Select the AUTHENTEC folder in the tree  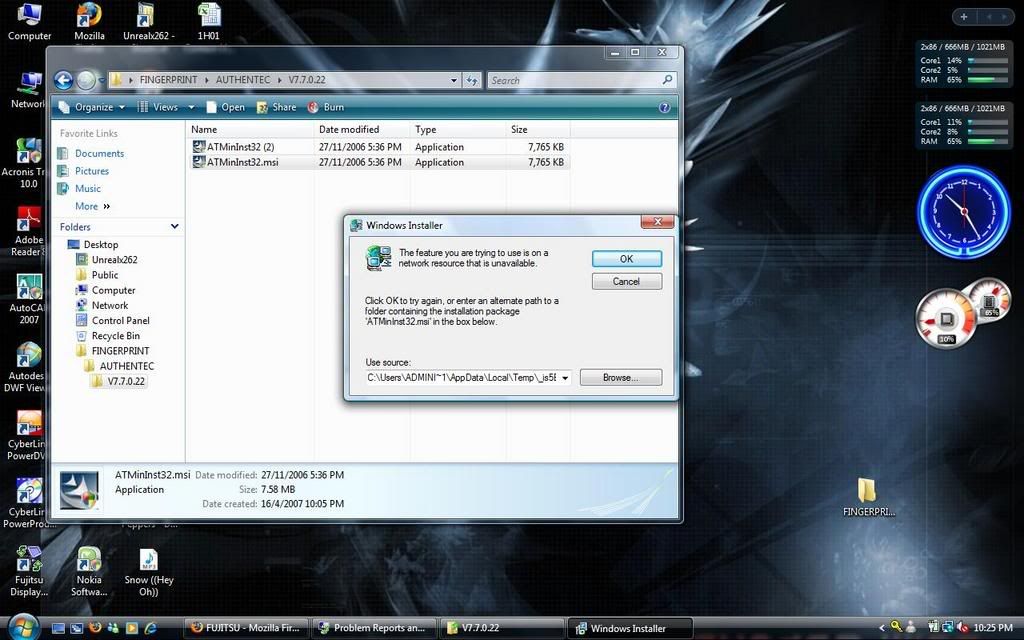[126, 366]
